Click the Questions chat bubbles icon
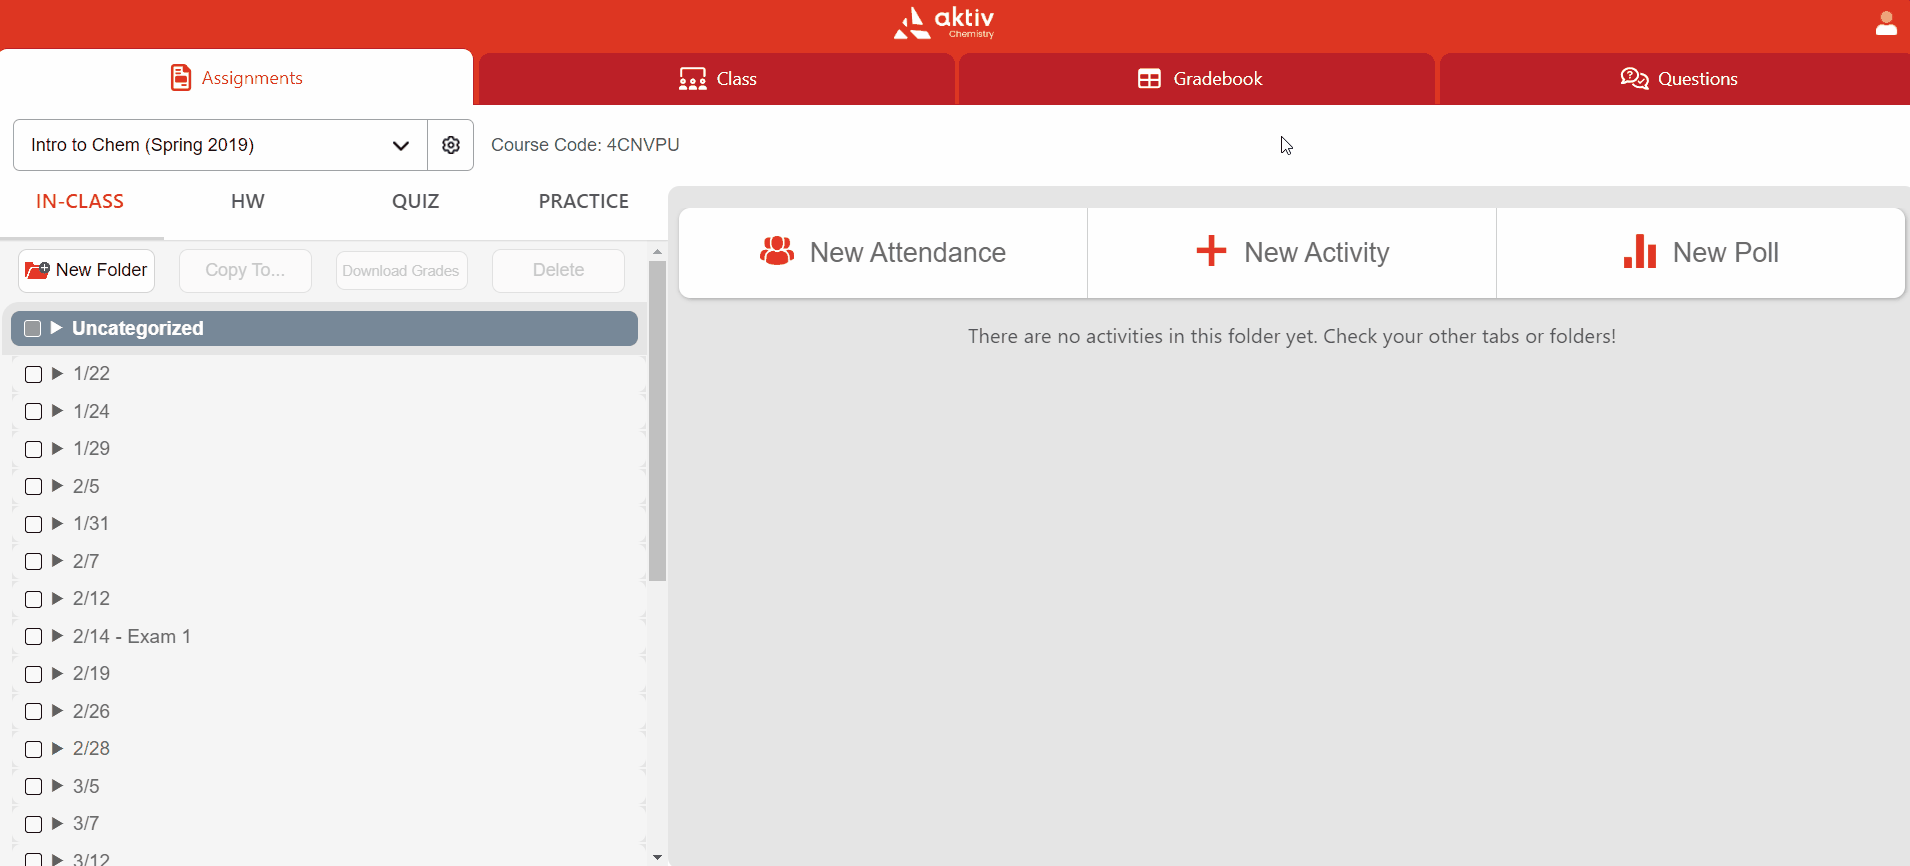The width and height of the screenshot is (1910, 866). (1634, 79)
